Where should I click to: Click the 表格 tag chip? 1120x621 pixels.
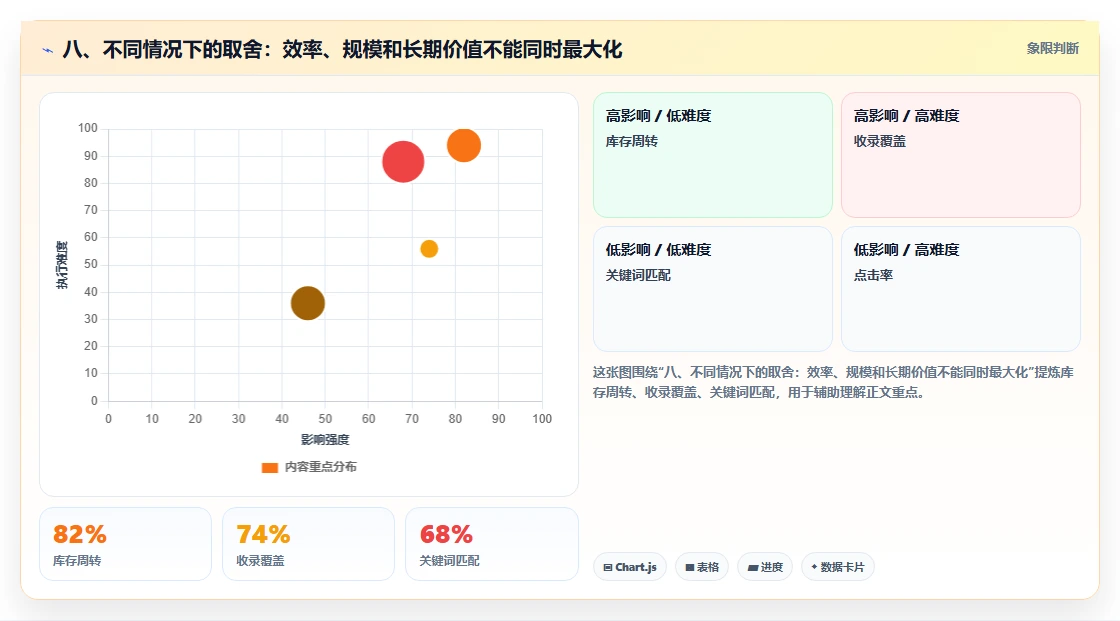702,567
